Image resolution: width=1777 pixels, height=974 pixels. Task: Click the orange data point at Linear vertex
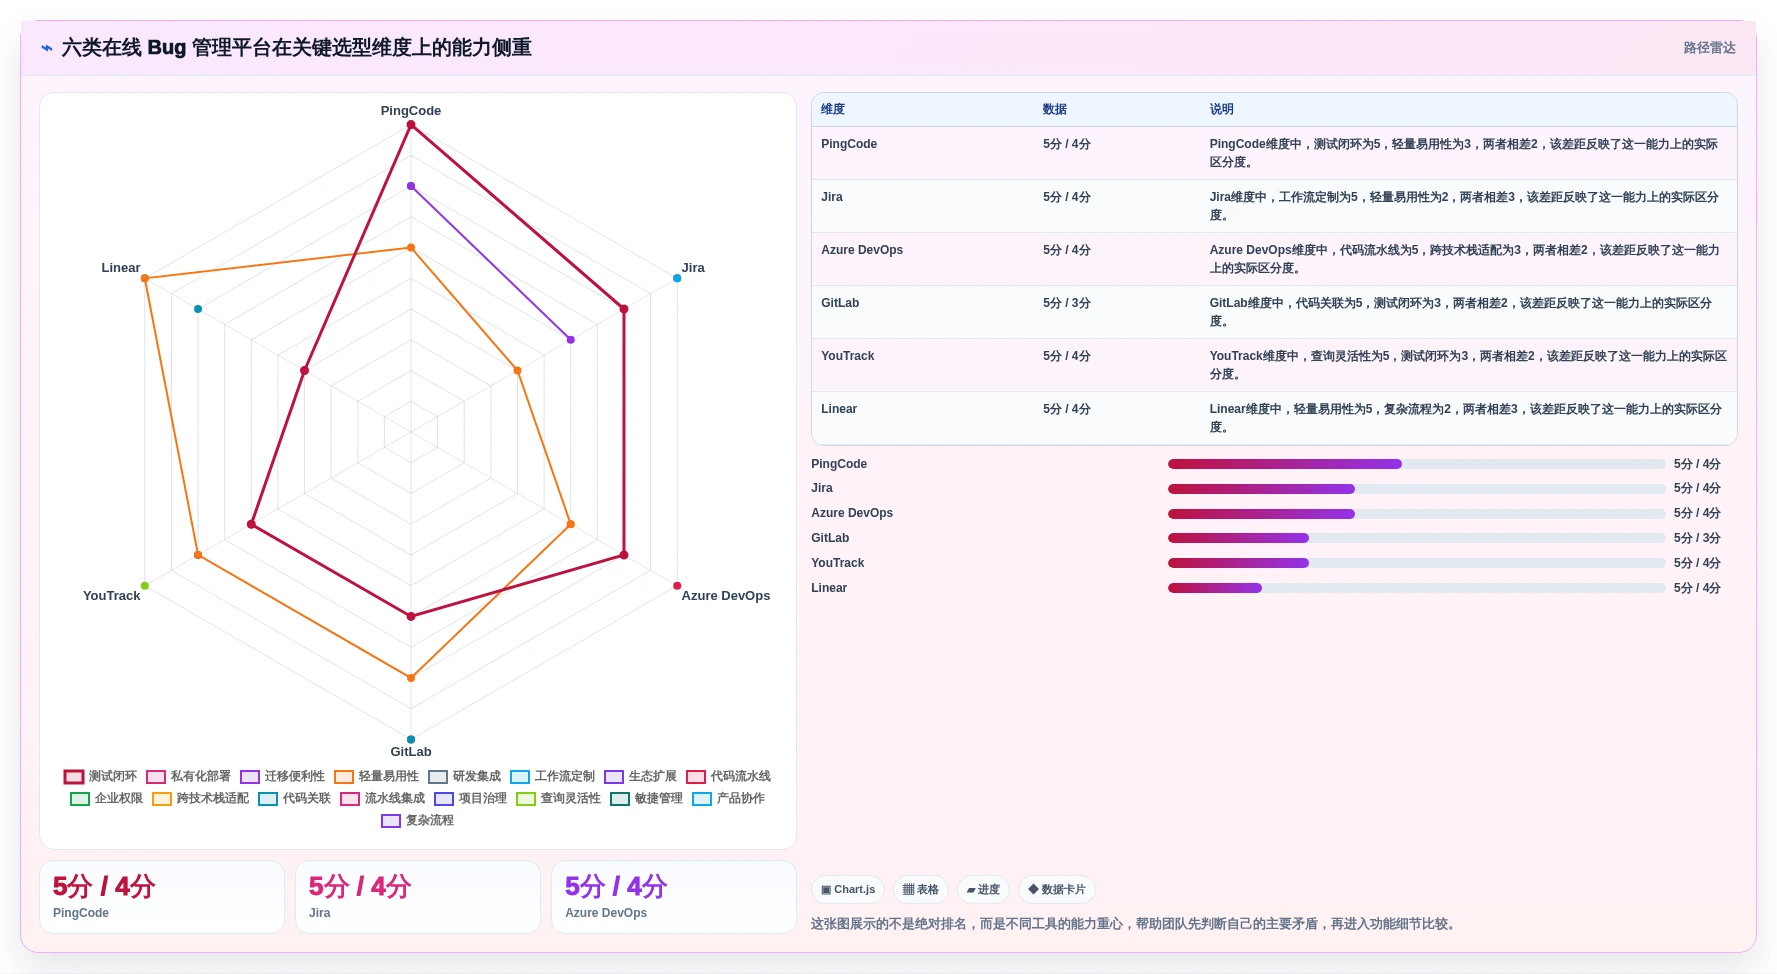(145, 279)
